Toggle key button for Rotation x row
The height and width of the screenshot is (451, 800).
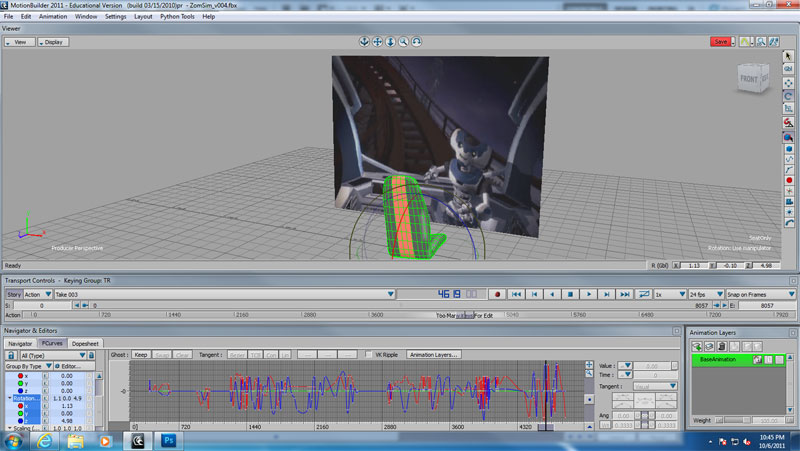click(x=45, y=406)
